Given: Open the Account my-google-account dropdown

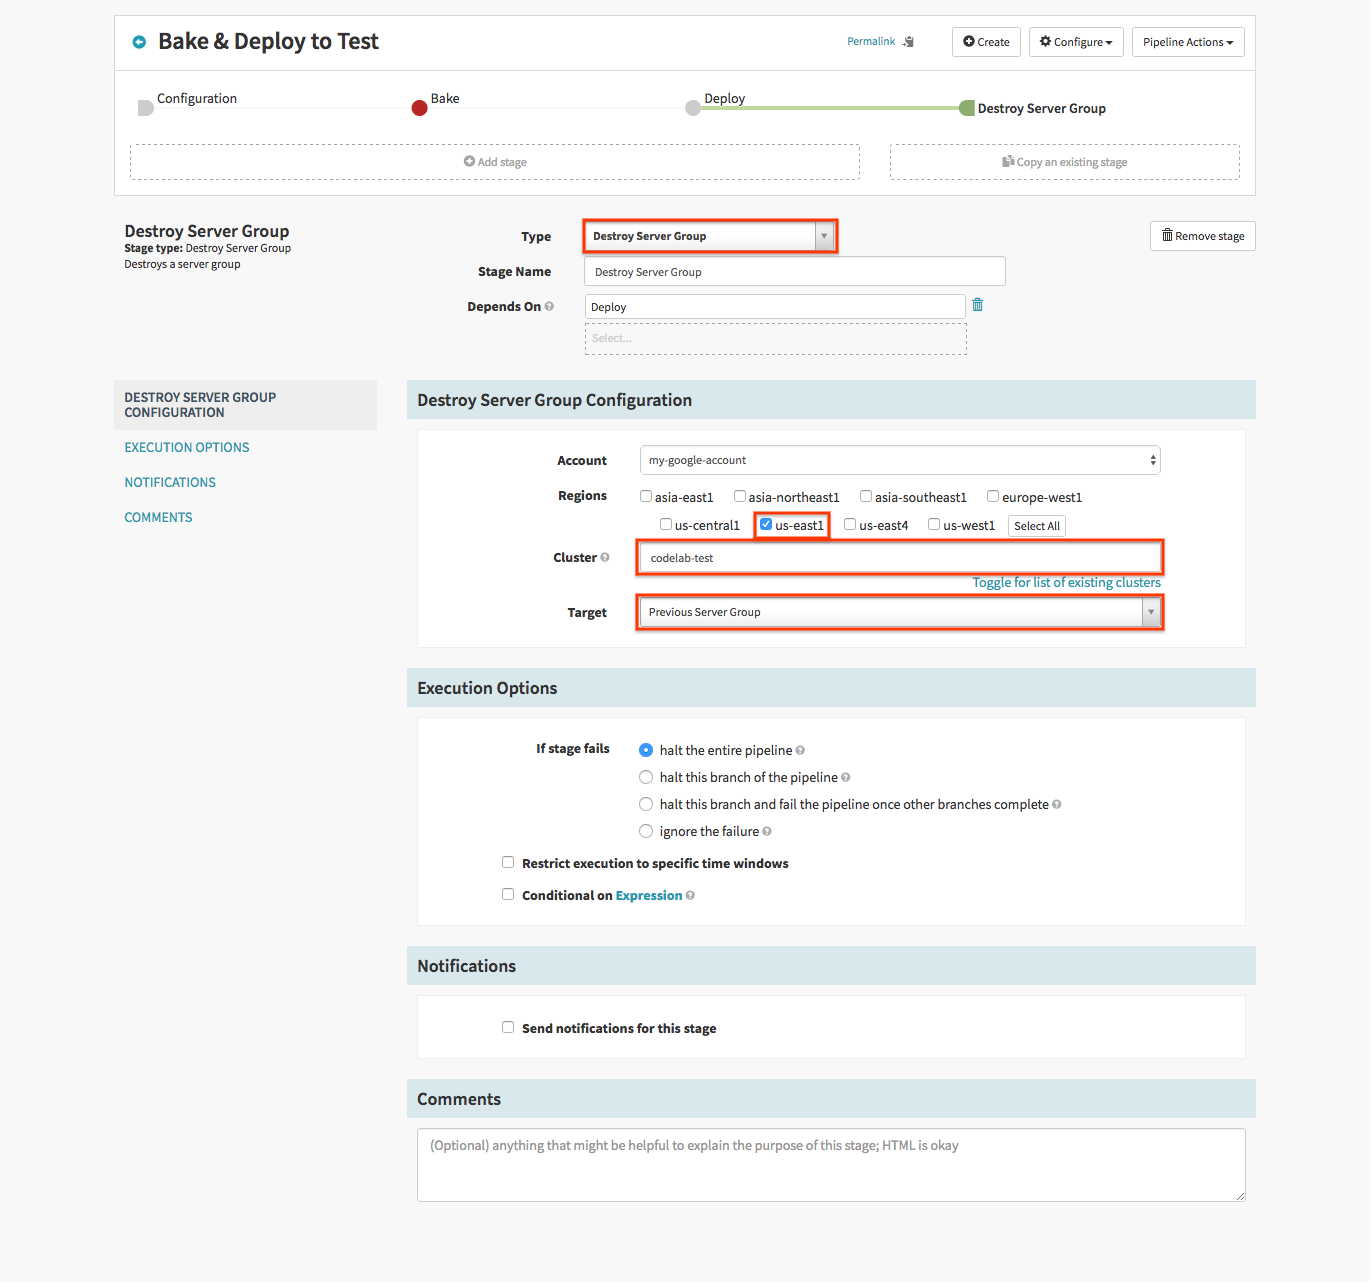Looking at the screenshot, I should (900, 460).
